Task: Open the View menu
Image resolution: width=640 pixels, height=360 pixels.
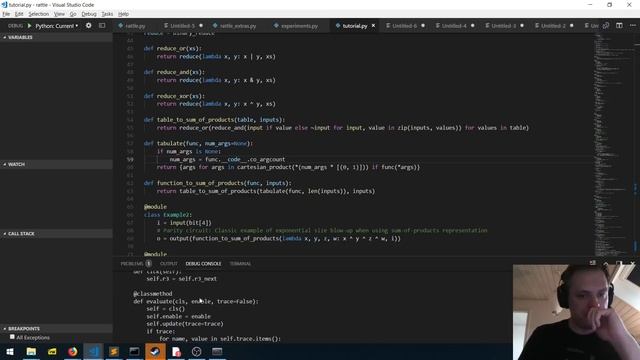Action: click(x=59, y=14)
